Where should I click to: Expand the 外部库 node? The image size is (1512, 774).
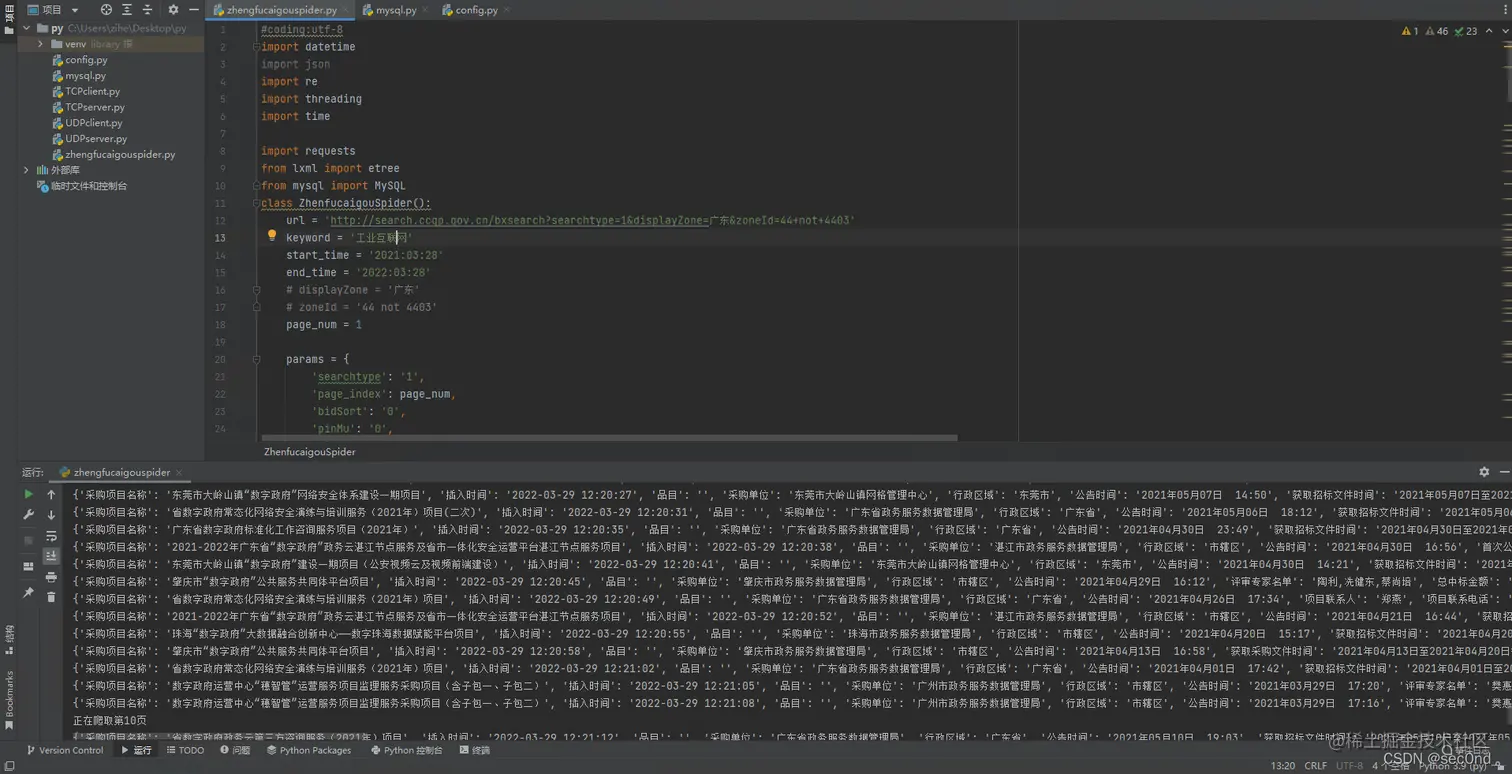coord(27,170)
